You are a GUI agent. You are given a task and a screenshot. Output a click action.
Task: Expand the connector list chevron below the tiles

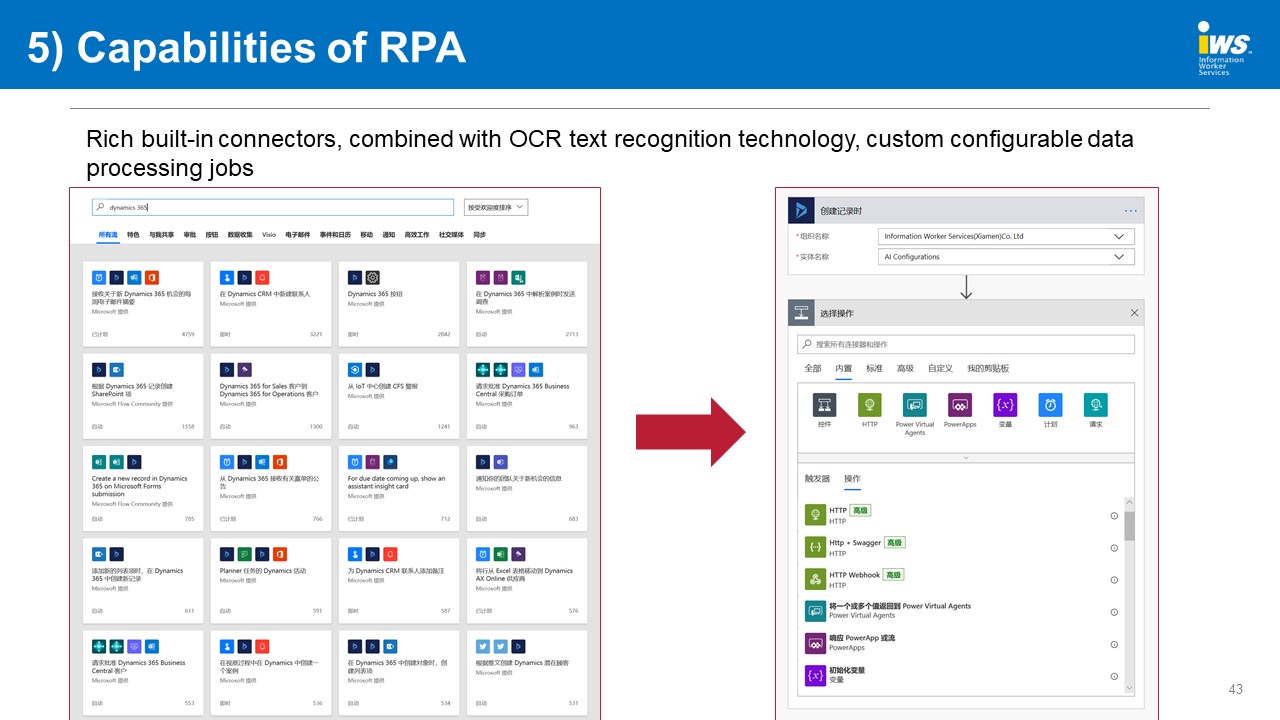[x=966, y=458]
